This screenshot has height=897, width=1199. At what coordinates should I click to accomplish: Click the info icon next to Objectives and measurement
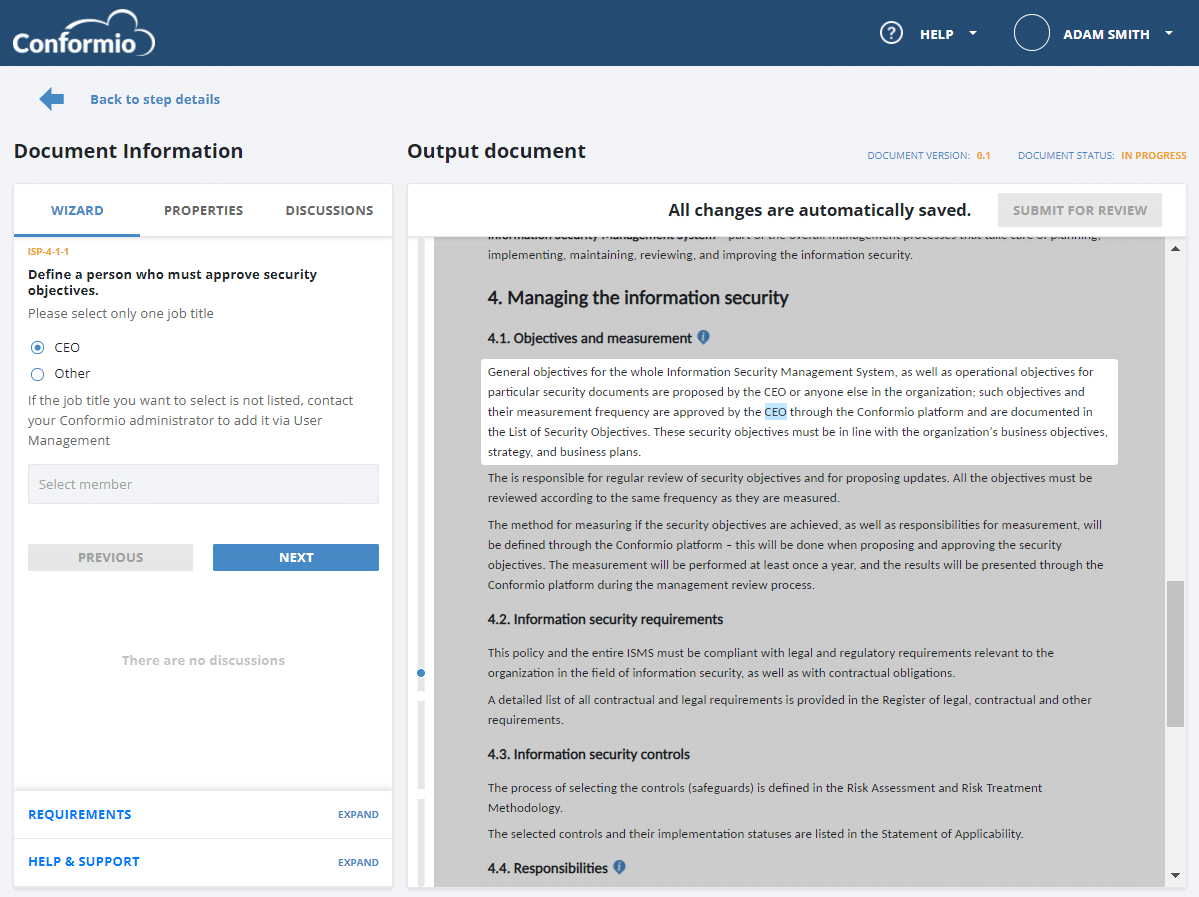(703, 337)
